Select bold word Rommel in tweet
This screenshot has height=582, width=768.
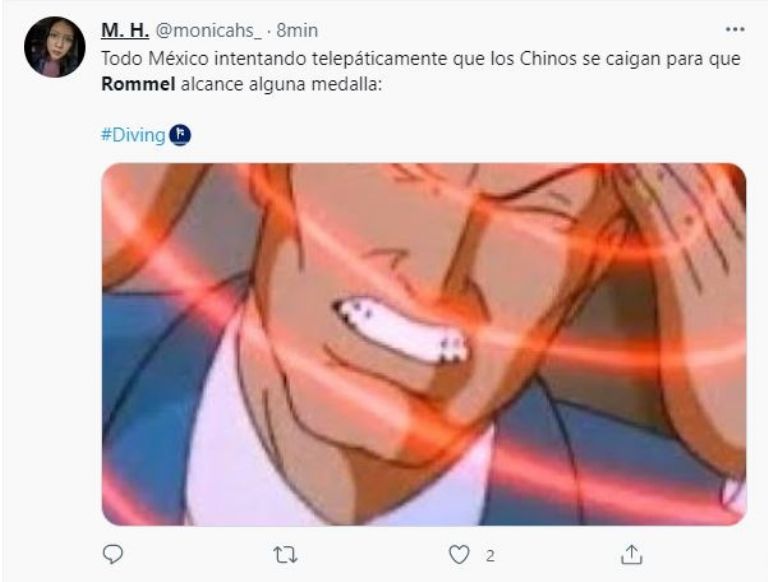pyautogui.click(x=138, y=84)
